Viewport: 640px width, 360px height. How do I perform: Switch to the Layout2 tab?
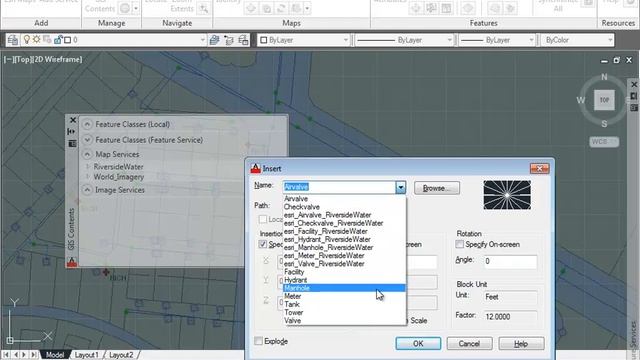121,355
